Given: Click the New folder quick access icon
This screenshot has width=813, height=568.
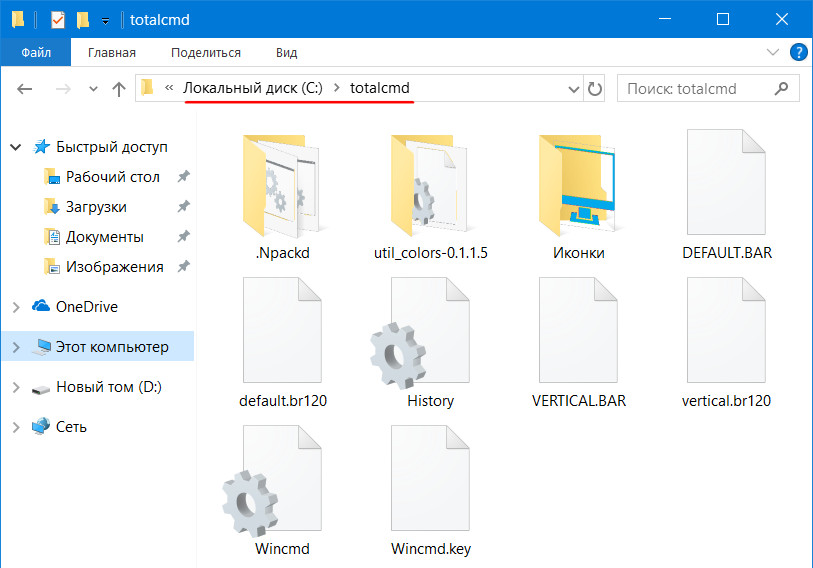Looking at the screenshot, I should (82, 20).
